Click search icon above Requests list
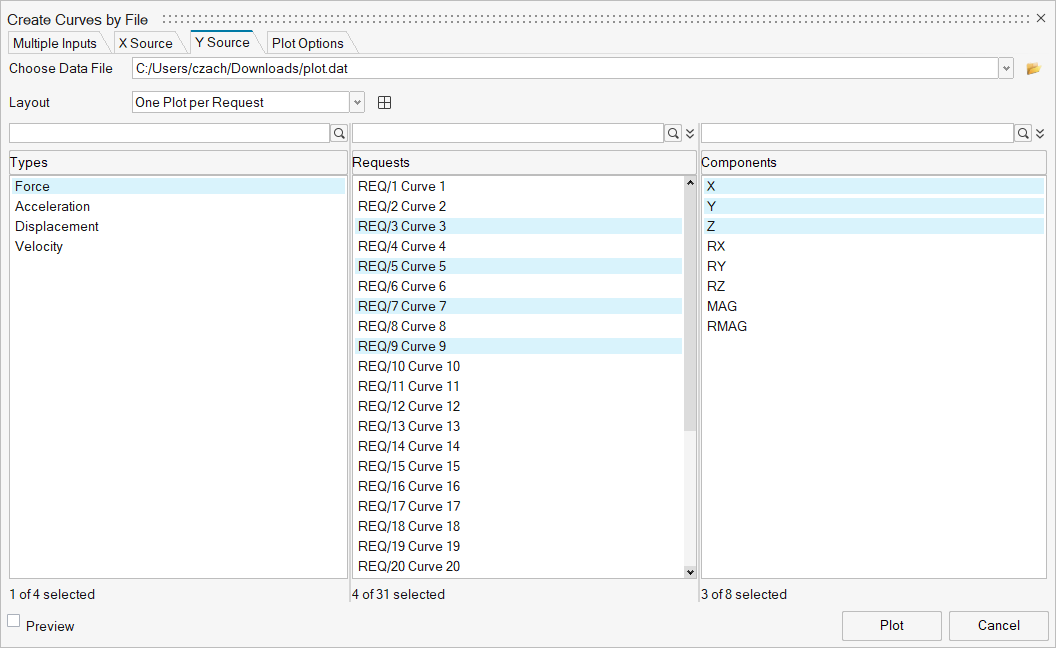Viewport: 1056px width, 648px height. [673, 133]
